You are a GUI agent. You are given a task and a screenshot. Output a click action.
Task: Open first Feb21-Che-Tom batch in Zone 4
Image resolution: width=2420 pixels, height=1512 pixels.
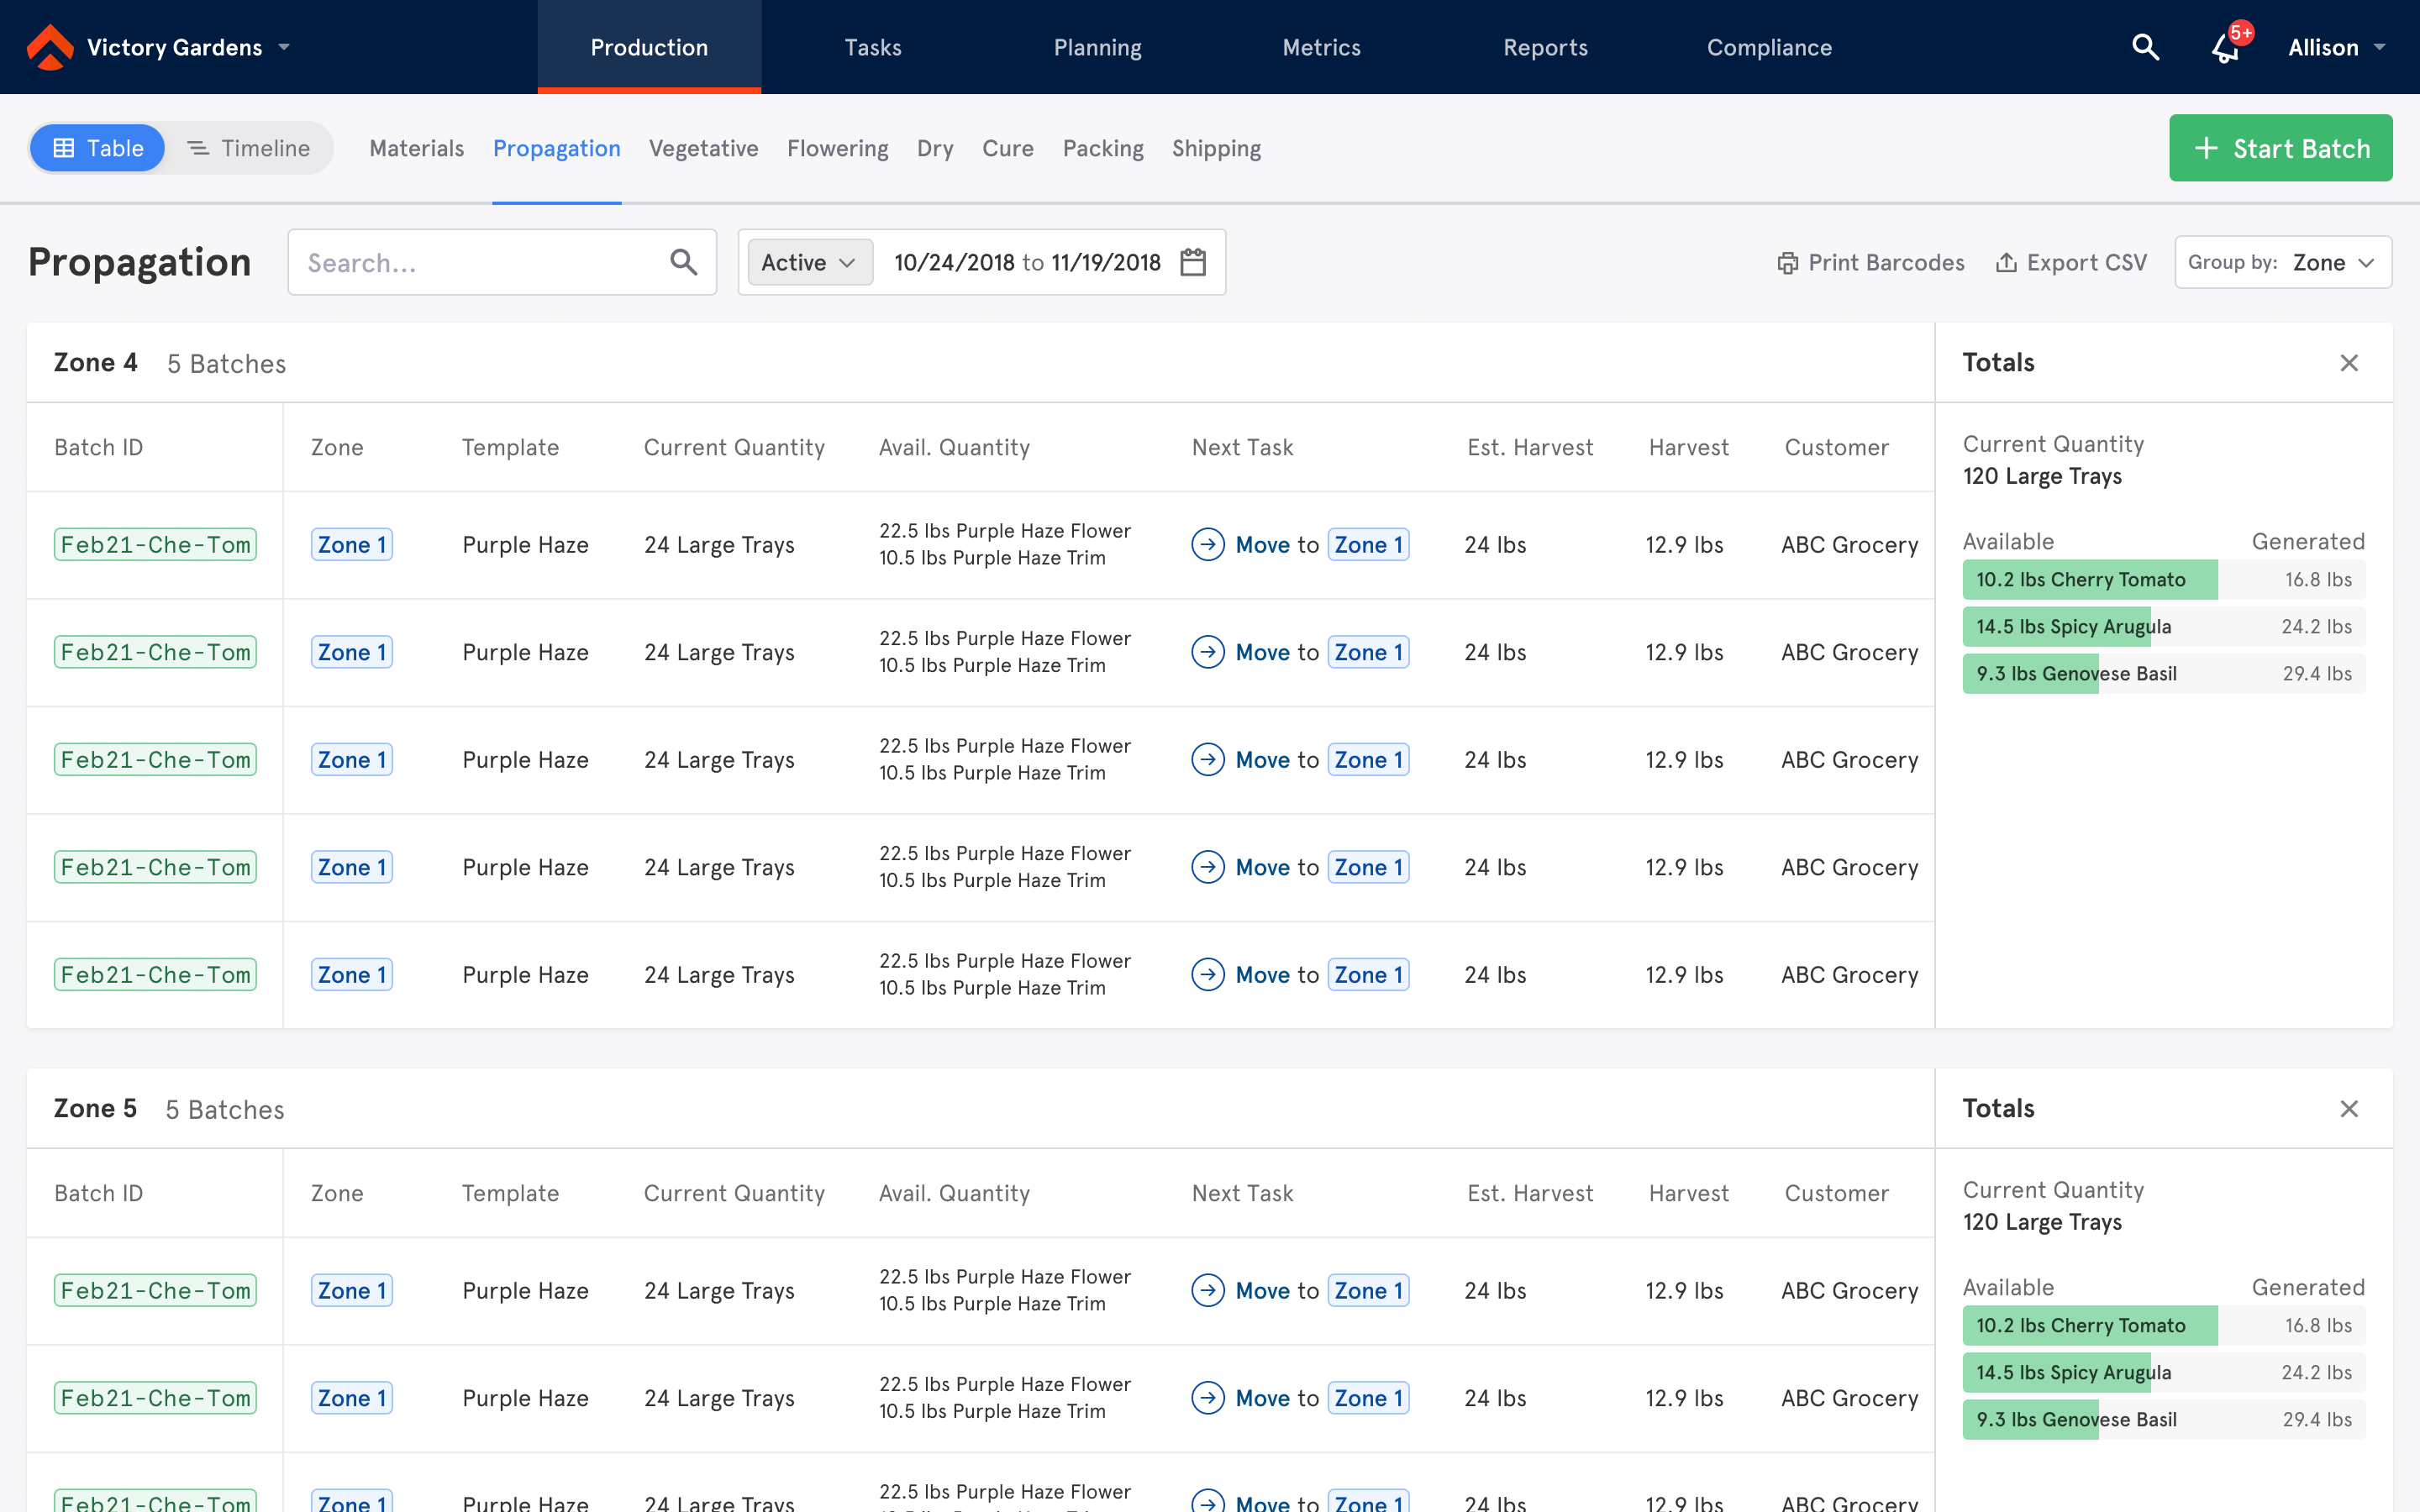tap(155, 545)
